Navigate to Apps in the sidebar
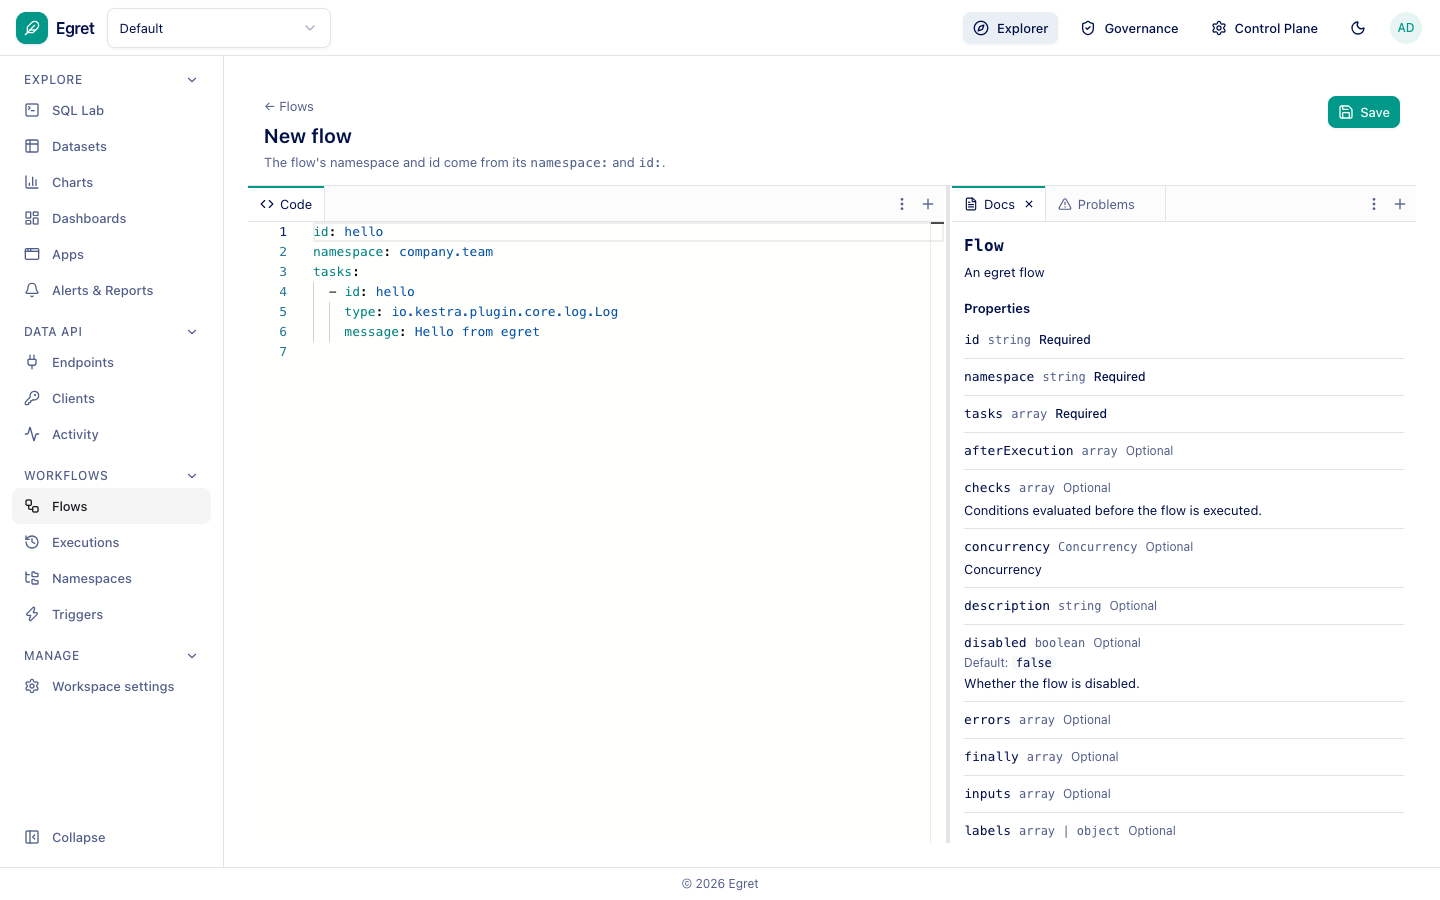 point(111,255)
